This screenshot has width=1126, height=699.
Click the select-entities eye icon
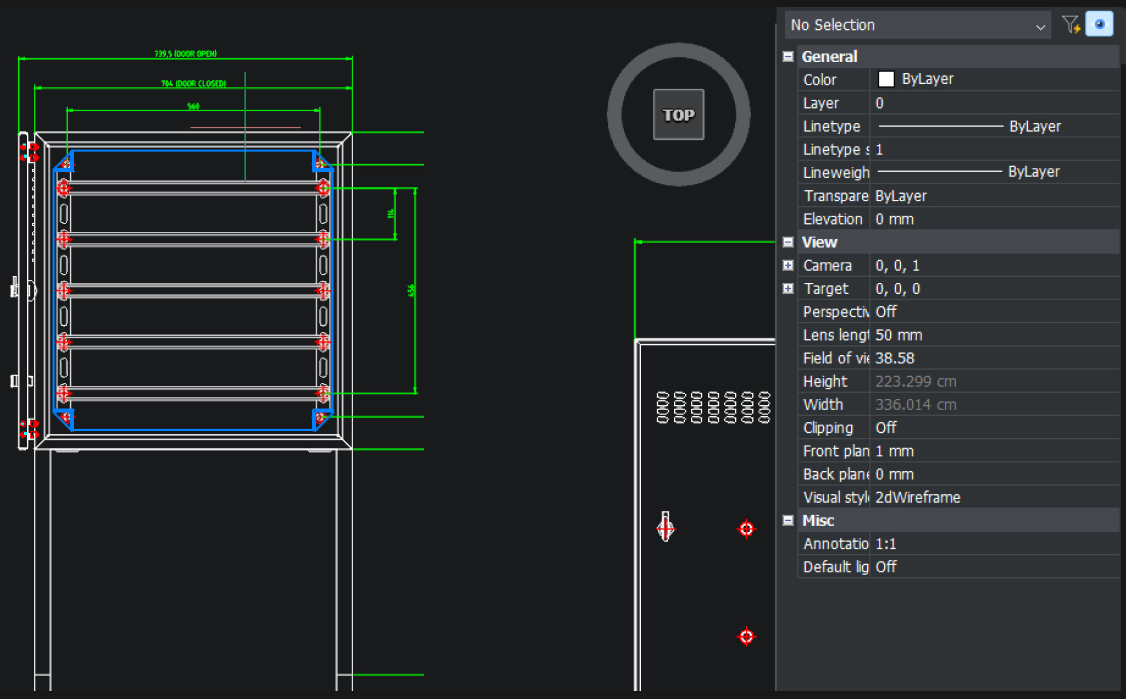pos(1099,24)
